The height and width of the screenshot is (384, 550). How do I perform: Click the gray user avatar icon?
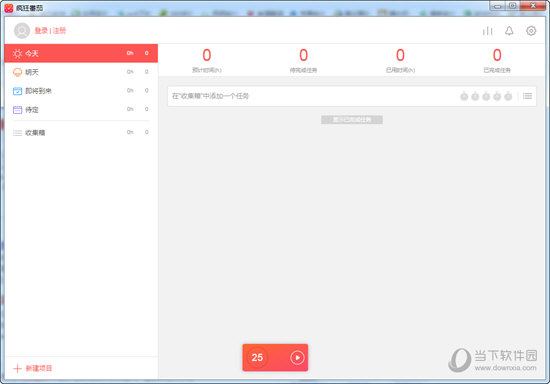(x=22, y=31)
